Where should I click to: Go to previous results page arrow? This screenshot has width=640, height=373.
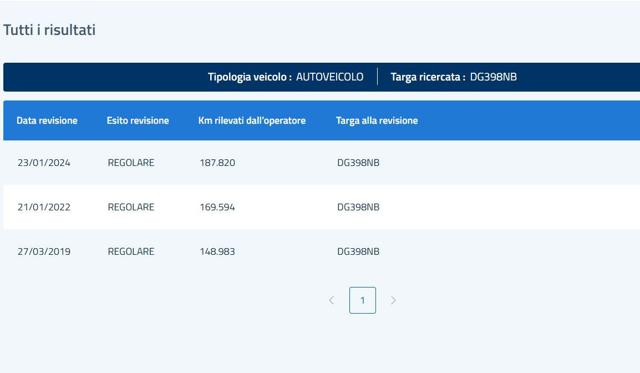point(331,300)
